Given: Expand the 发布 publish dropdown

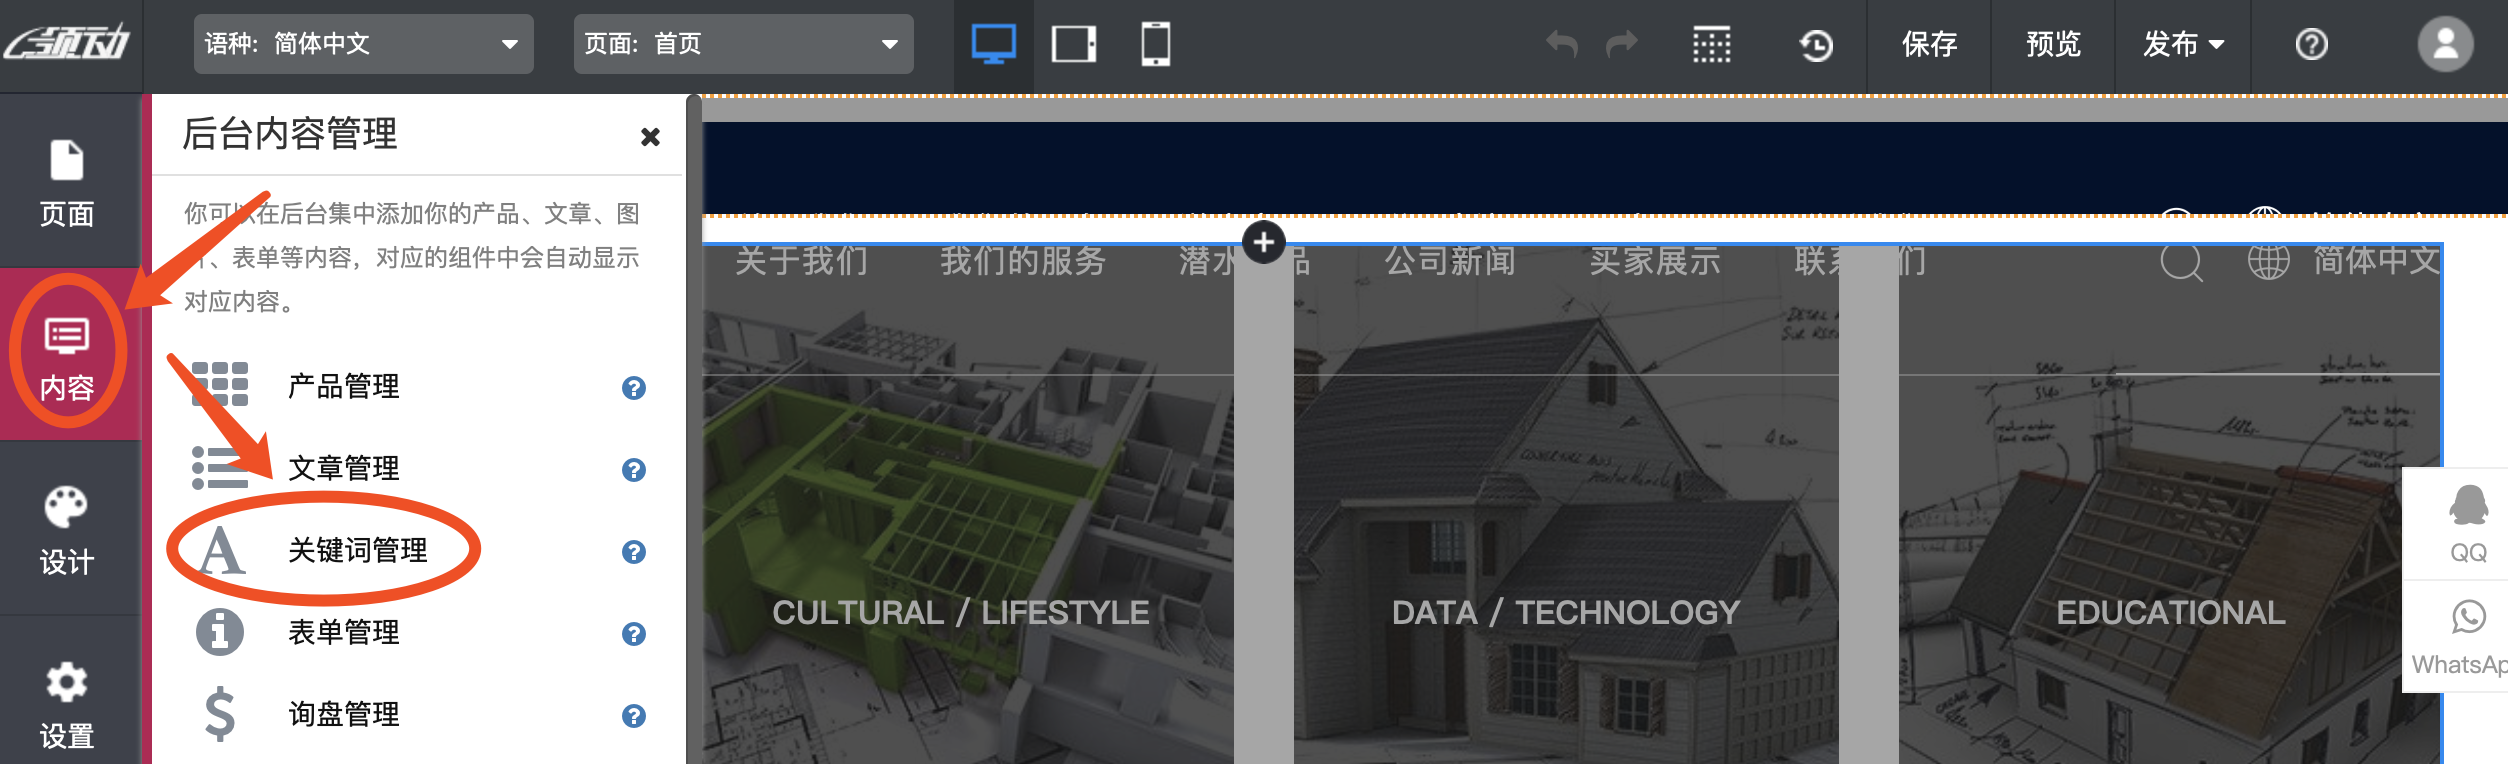Looking at the screenshot, I should [2182, 44].
